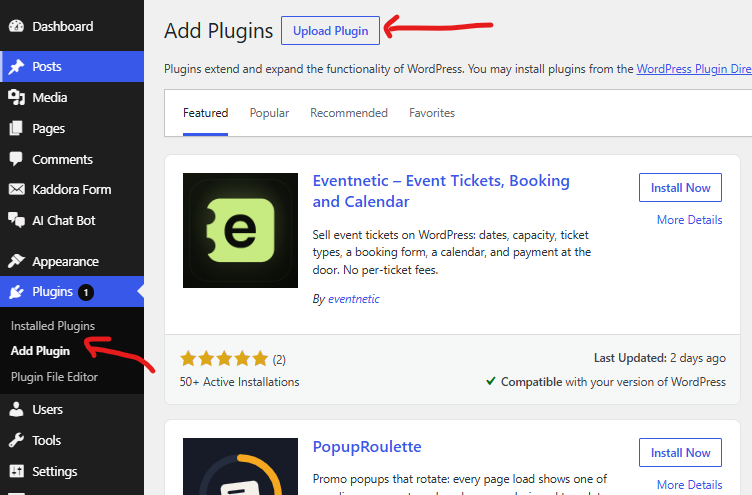Click the Settings sliders icon
The height and width of the screenshot is (495, 752).
(x=16, y=471)
